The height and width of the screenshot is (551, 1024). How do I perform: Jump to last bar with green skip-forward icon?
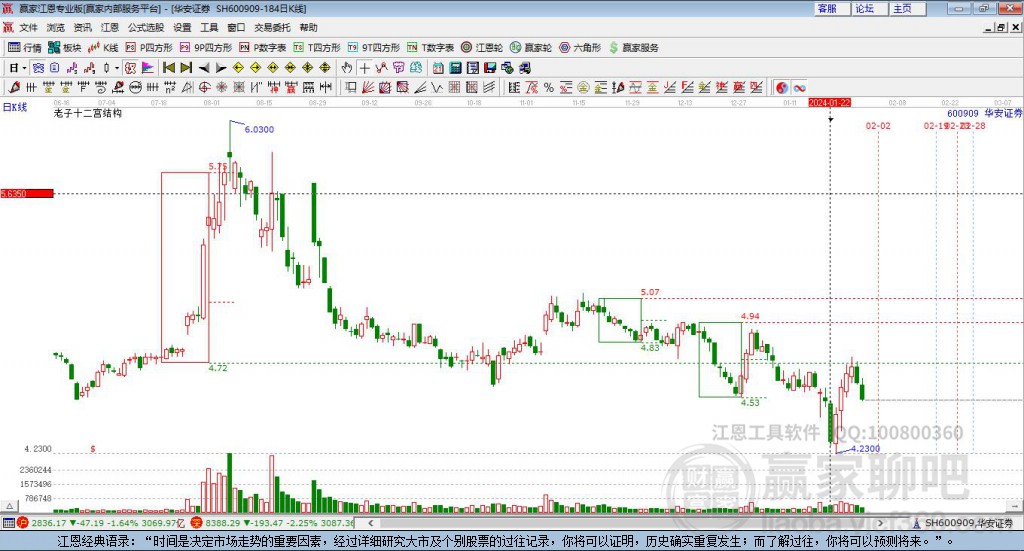[x=186, y=68]
